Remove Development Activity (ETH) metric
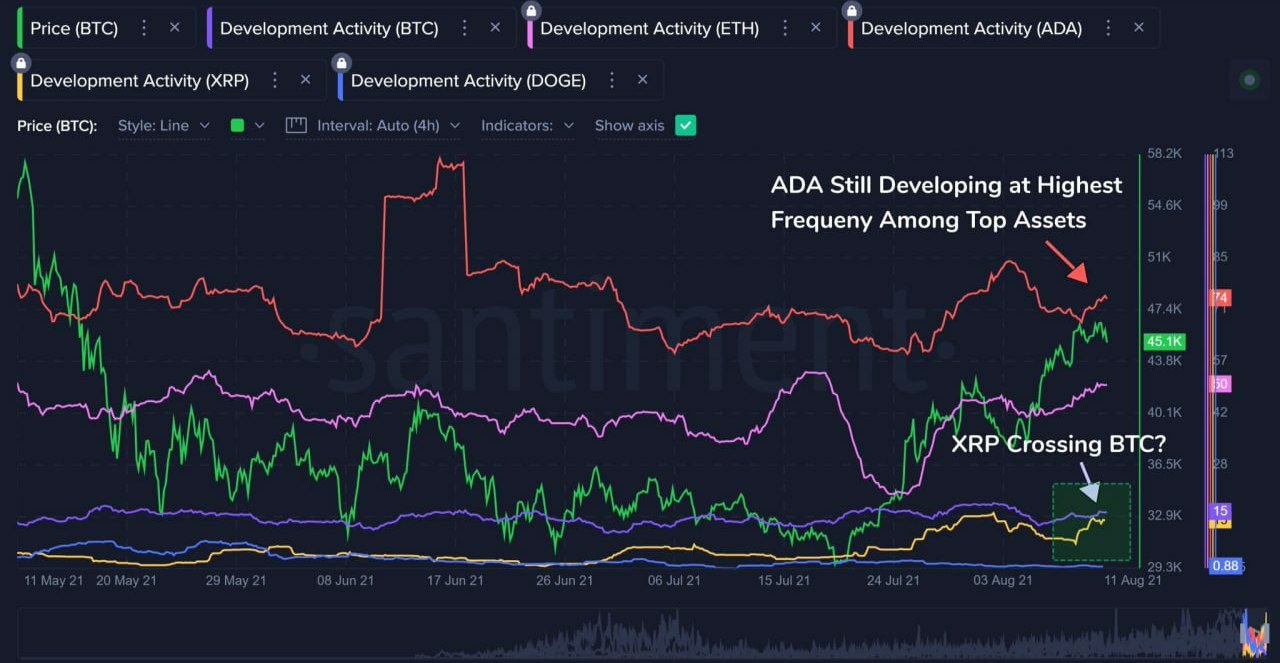Image resolution: width=1280 pixels, height=663 pixels. coord(816,28)
